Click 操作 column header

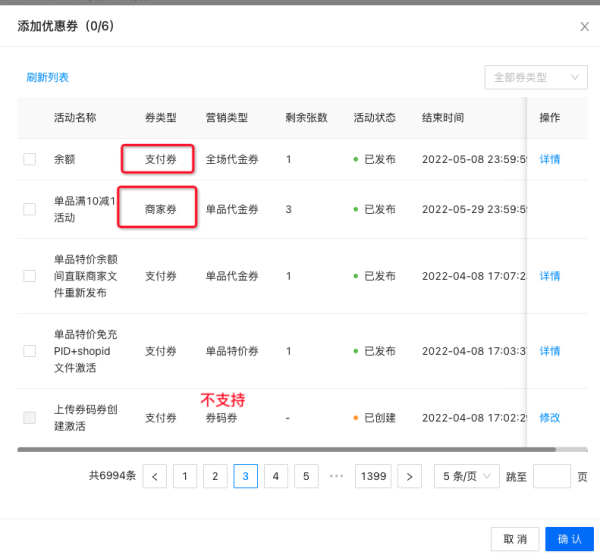coord(550,117)
